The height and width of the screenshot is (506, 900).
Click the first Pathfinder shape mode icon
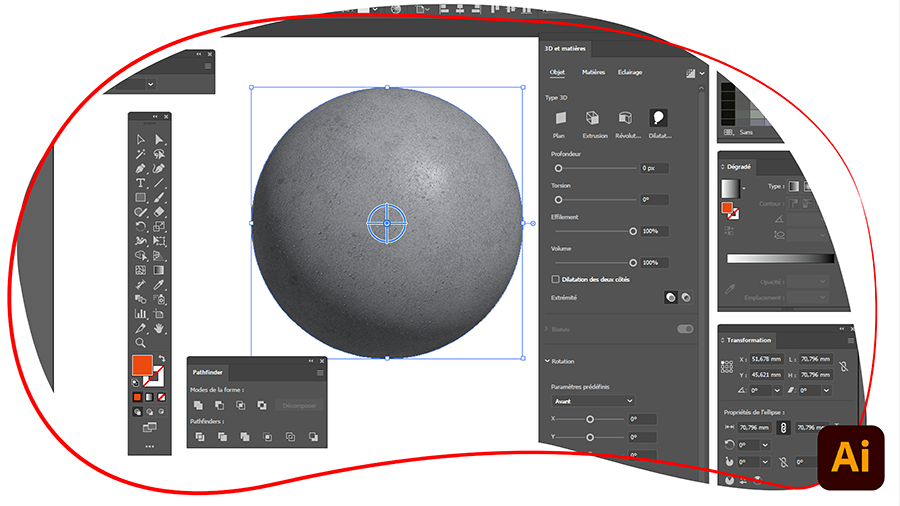[199, 405]
